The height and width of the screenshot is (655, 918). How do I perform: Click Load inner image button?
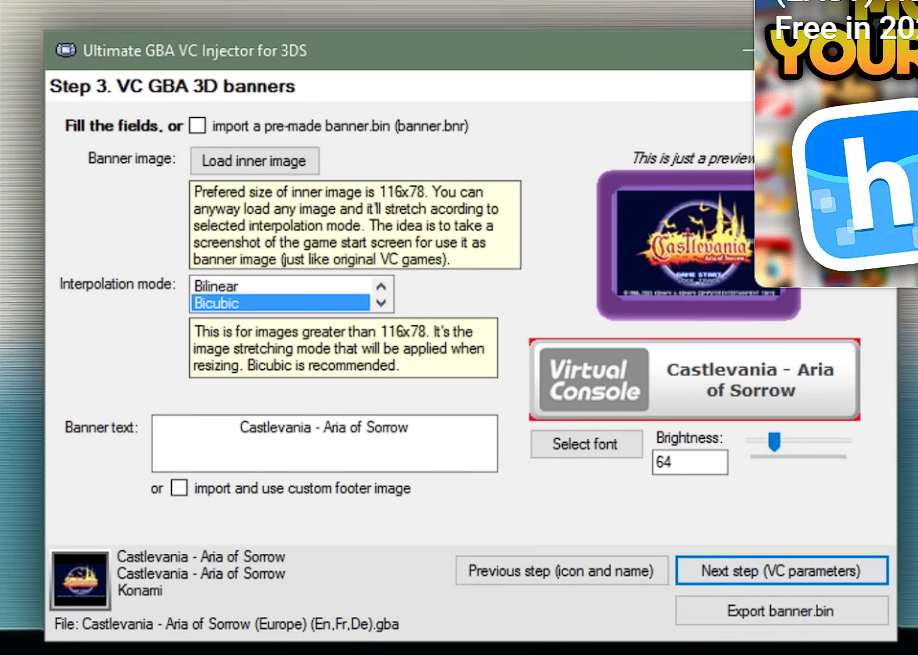255,161
